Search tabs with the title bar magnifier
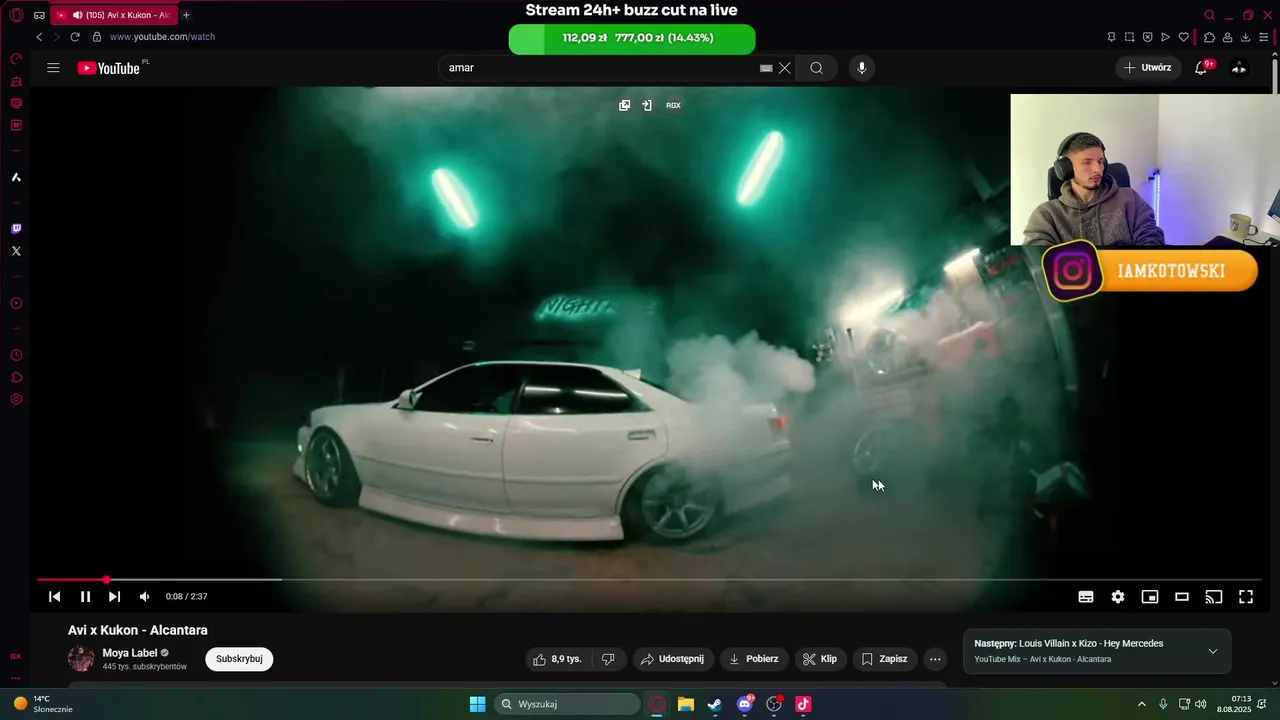Screen dimensions: 1280x720 click(x=1209, y=15)
